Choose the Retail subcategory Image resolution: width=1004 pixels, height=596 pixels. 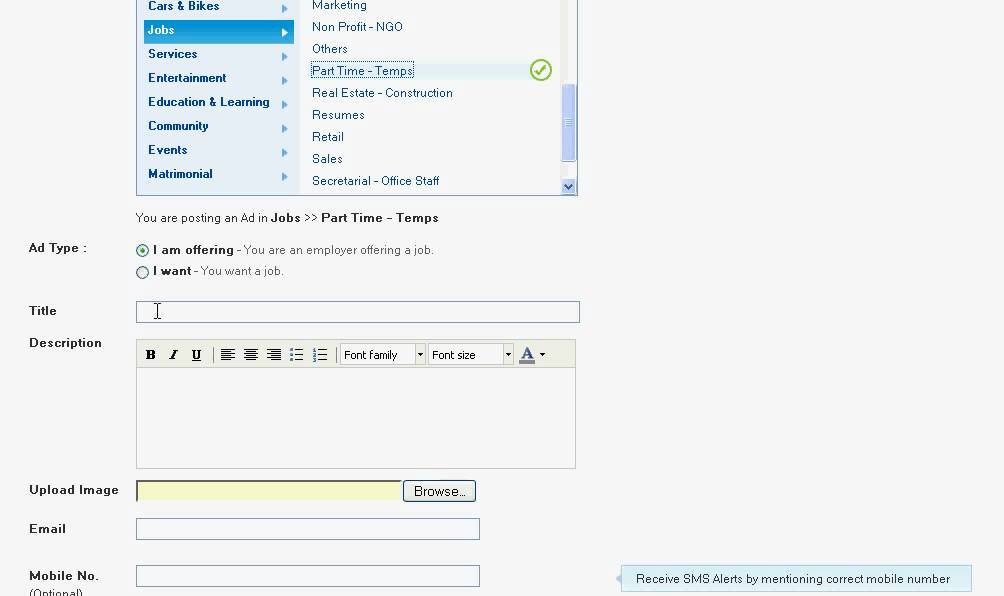(328, 137)
